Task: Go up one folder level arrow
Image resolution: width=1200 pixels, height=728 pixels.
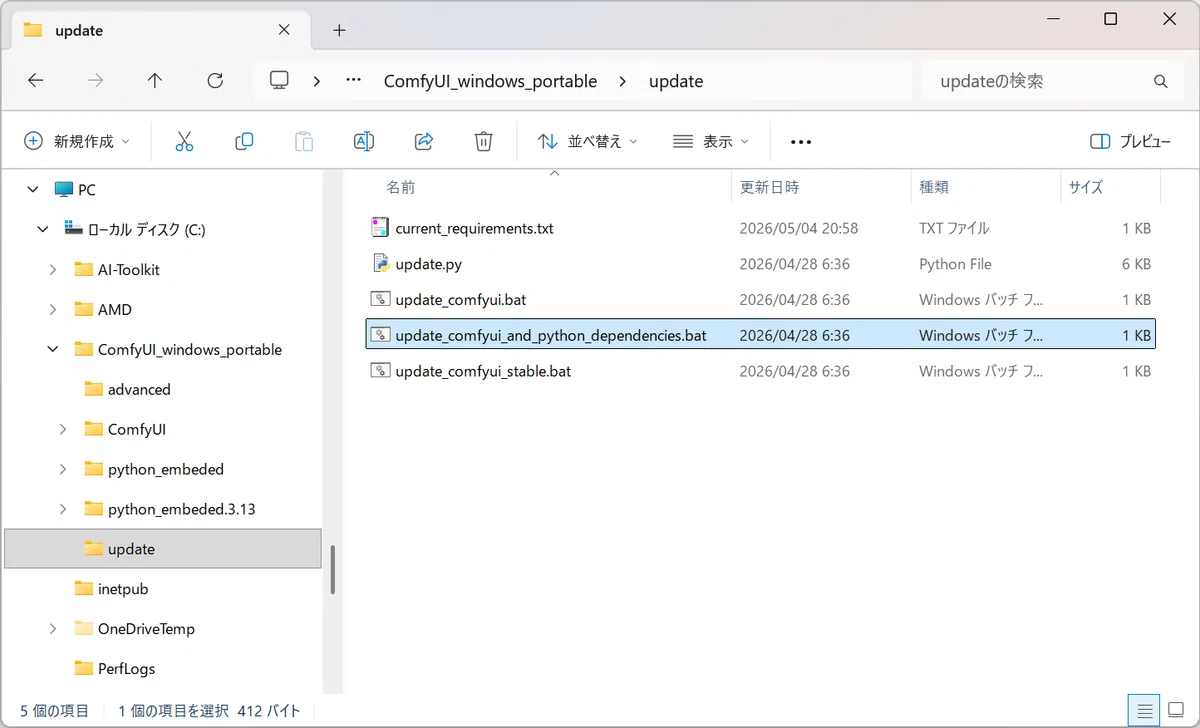Action: 155,81
